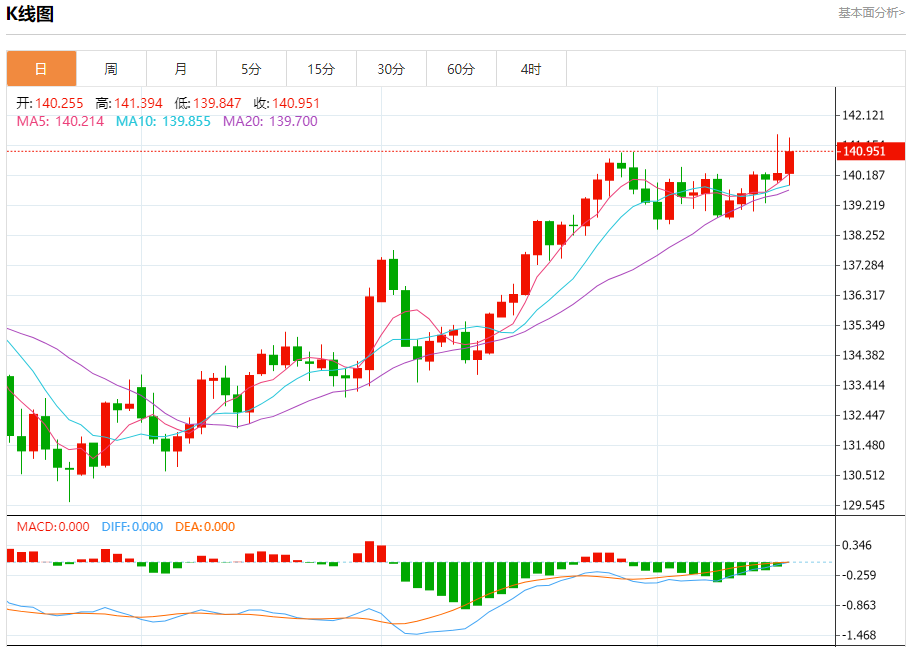Click the 0.346 MACD axis label

(857, 545)
